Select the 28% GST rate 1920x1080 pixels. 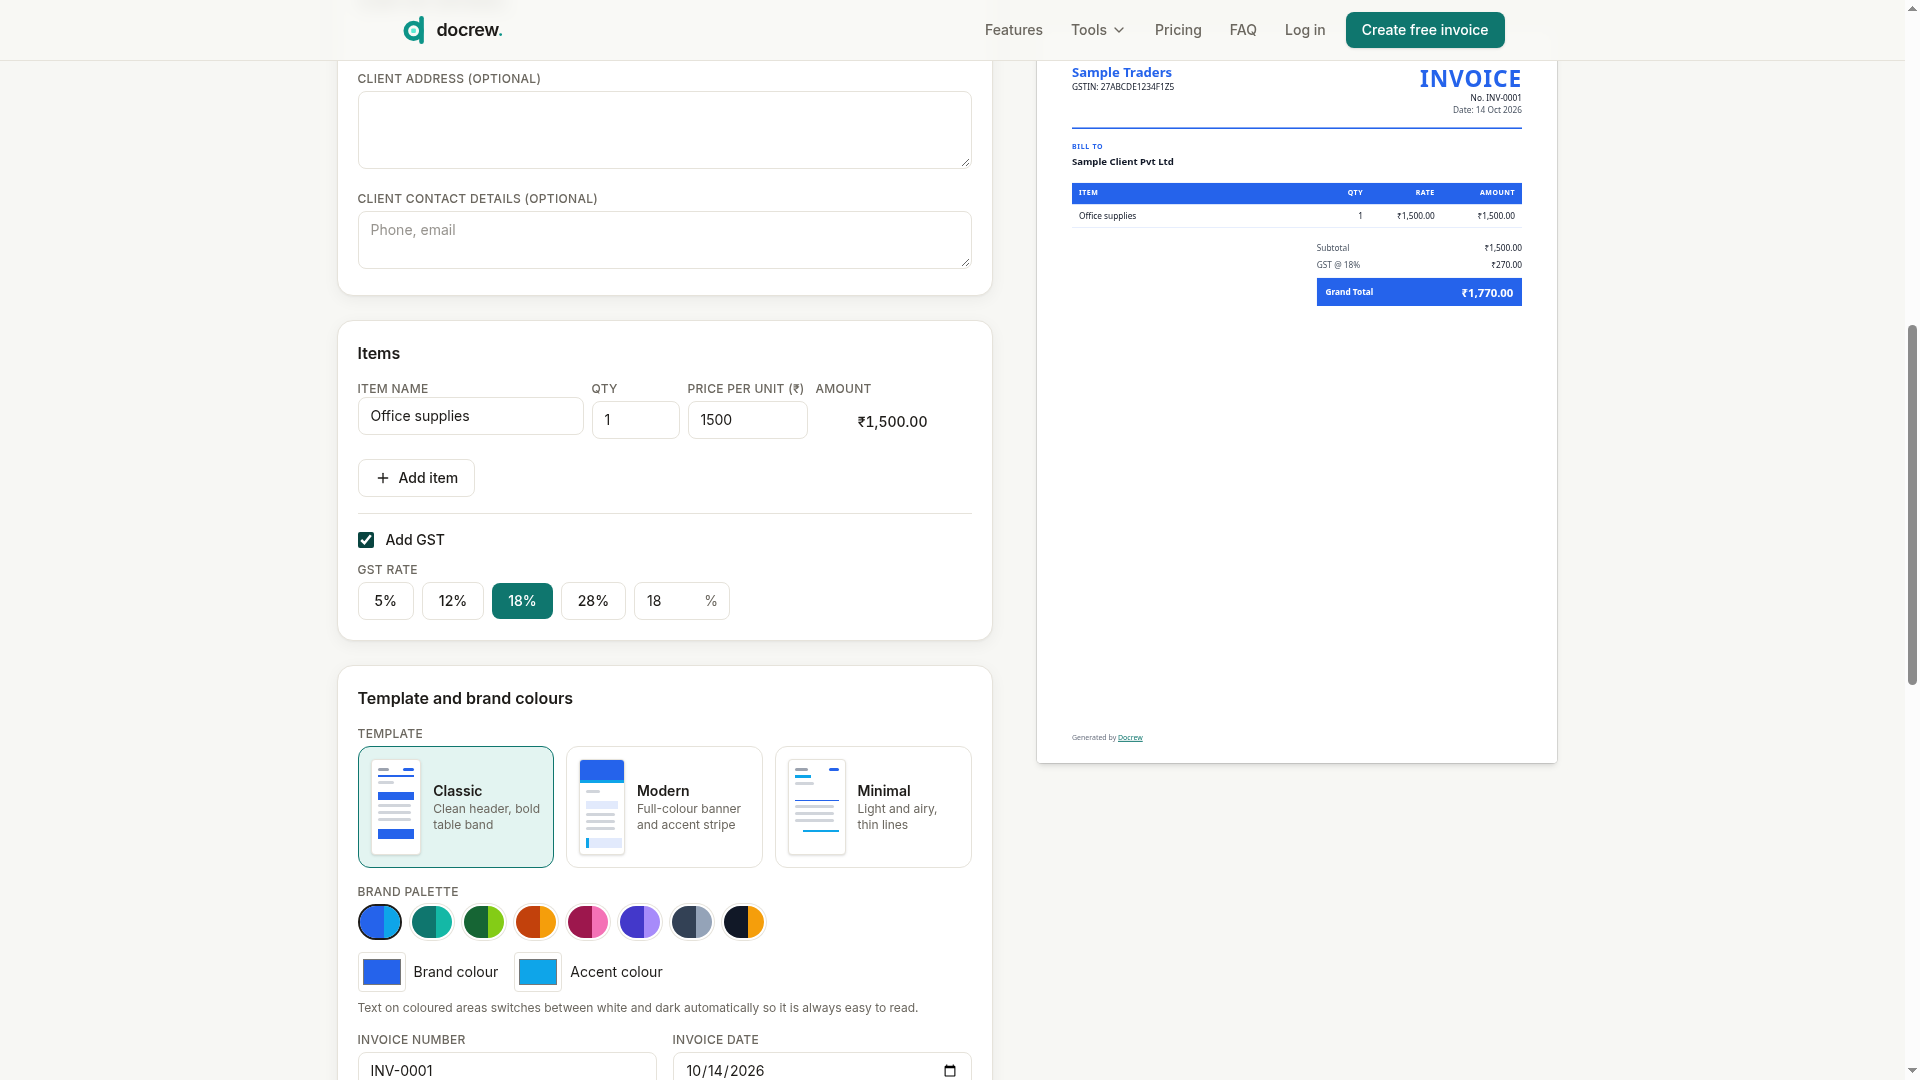coord(593,601)
